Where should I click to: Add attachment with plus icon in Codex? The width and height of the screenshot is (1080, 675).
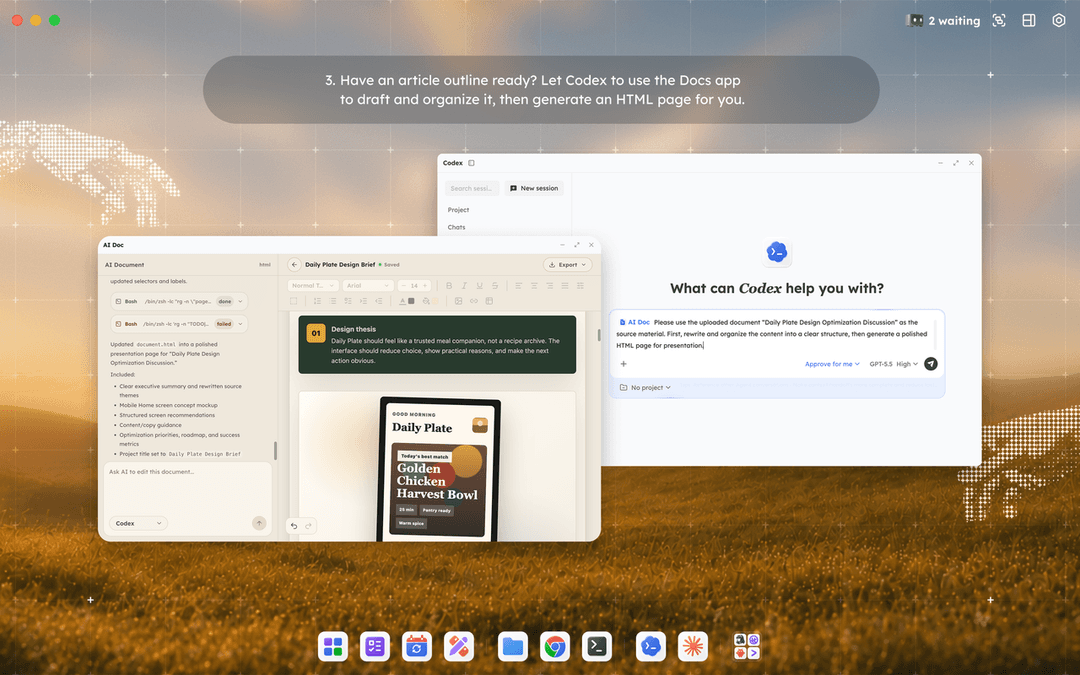click(623, 364)
